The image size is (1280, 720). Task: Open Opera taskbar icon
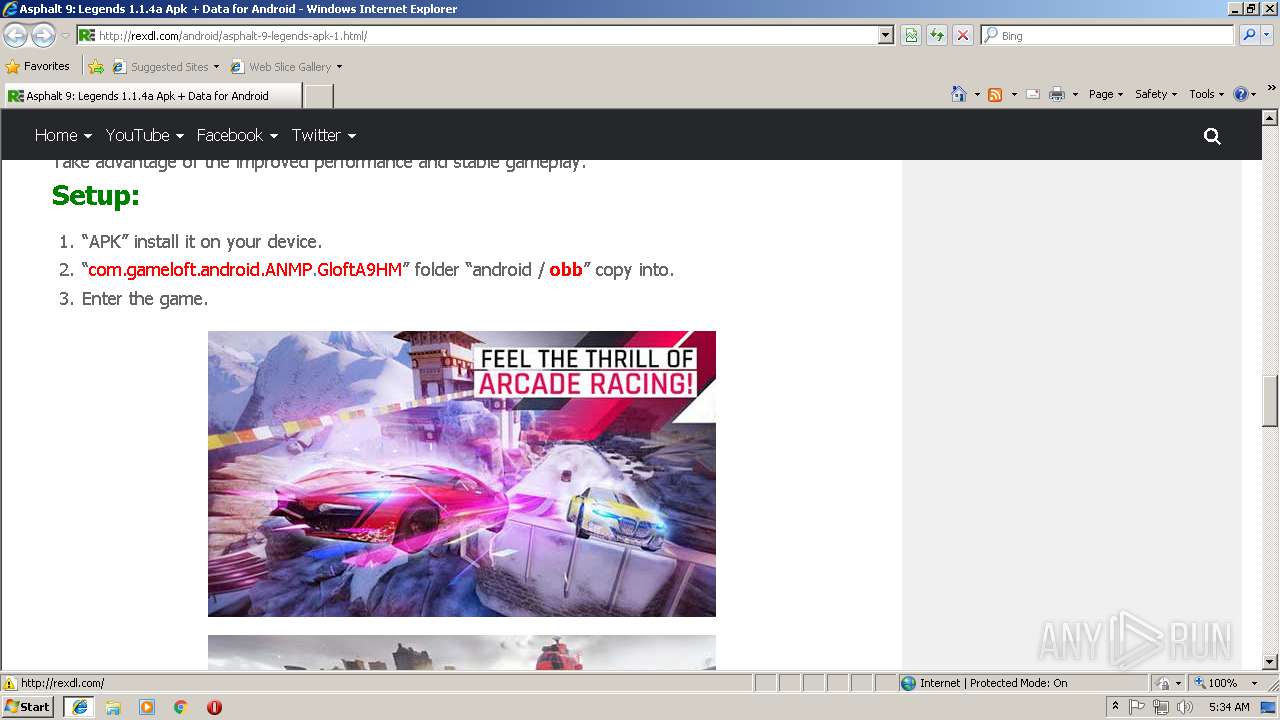pos(214,706)
